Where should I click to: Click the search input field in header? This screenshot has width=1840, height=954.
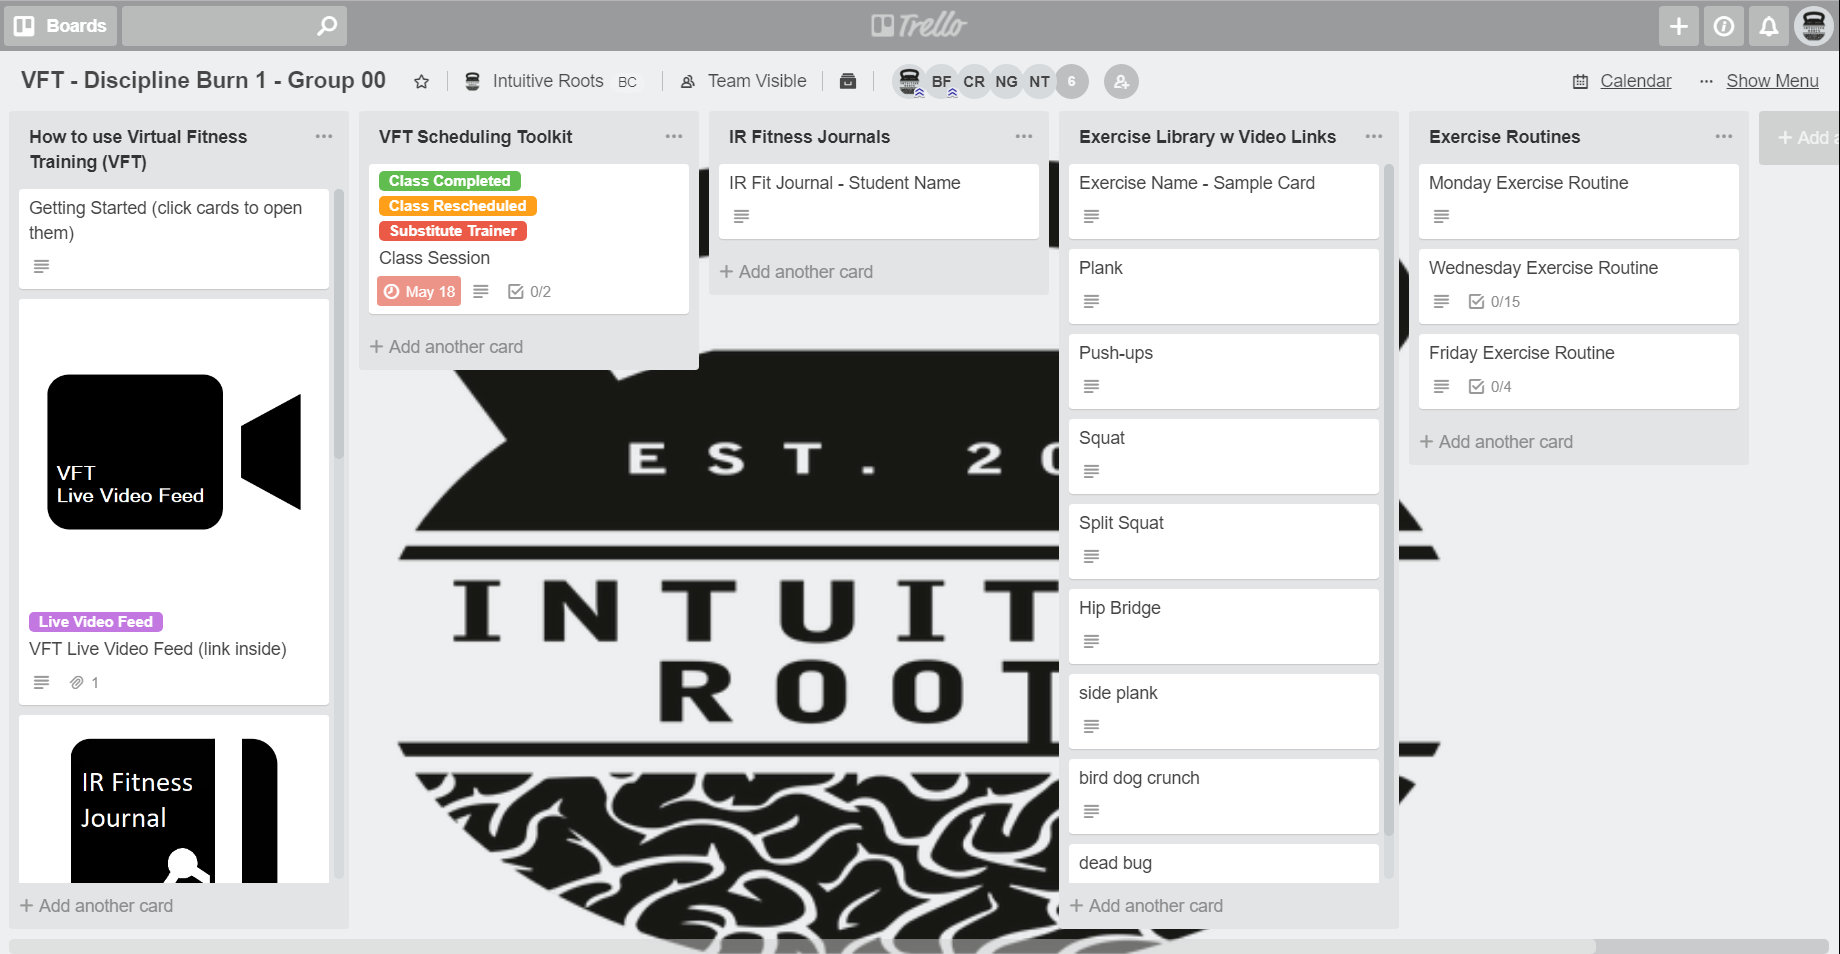coord(234,25)
